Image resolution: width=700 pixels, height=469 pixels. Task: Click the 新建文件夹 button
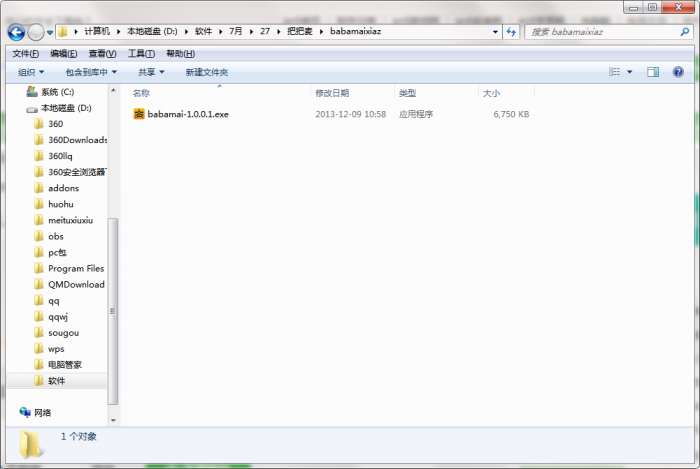(207, 72)
